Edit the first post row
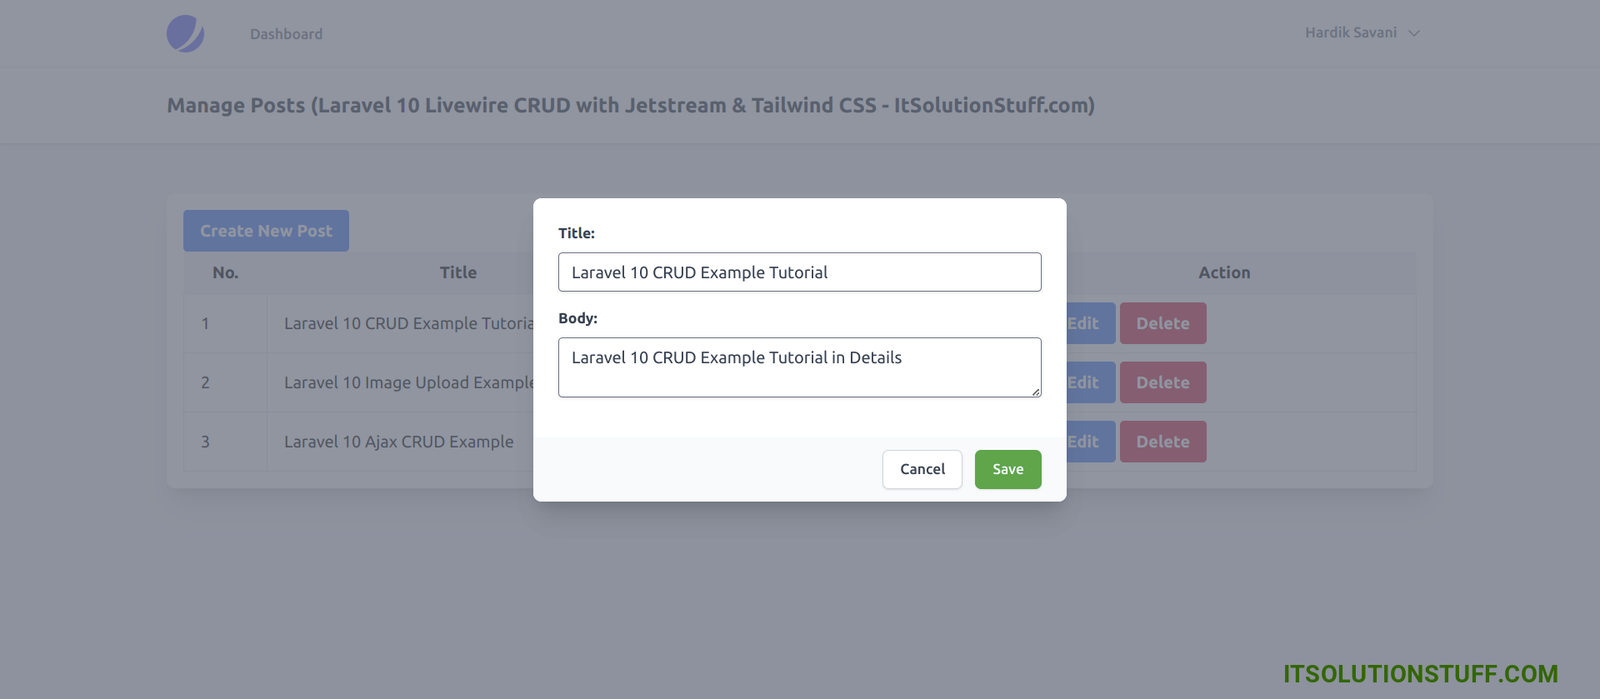 click(1088, 324)
